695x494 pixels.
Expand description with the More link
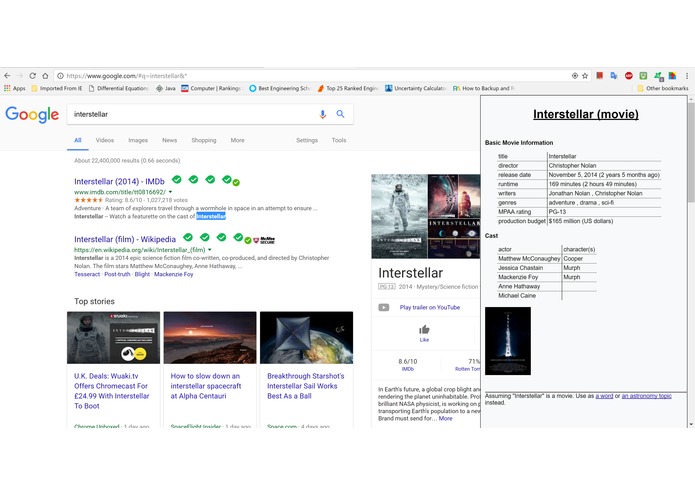click(445, 418)
